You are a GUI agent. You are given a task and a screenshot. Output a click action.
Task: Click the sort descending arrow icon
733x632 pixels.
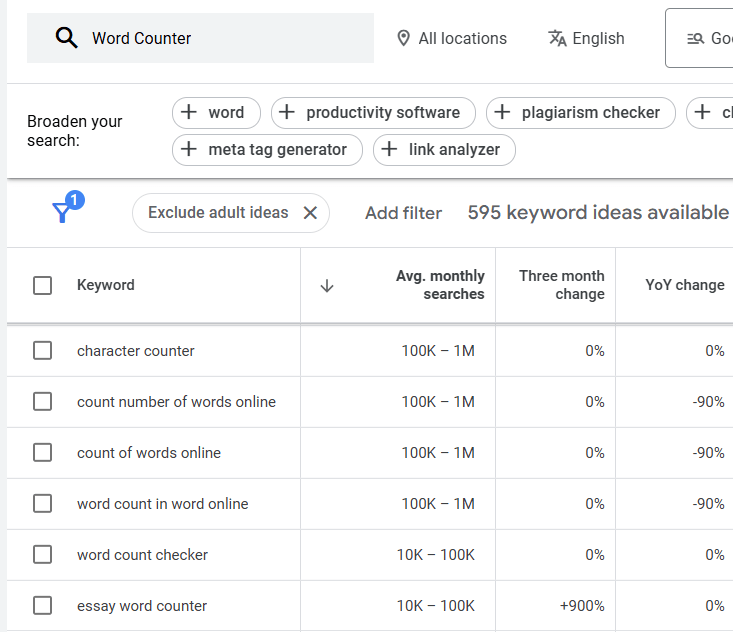[327, 286]
